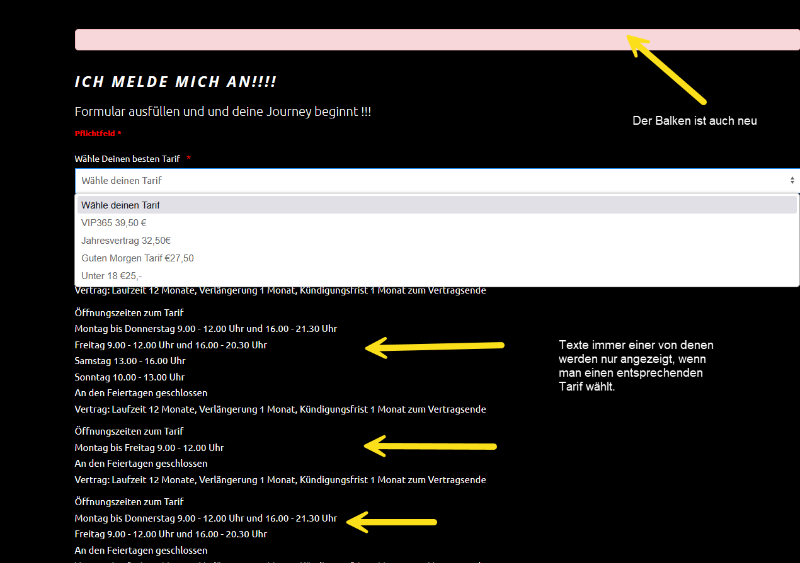The width and height of the screenshot is (800, 563).
Task: Choose the Unter 18 €25,- option
Action: 437,276
